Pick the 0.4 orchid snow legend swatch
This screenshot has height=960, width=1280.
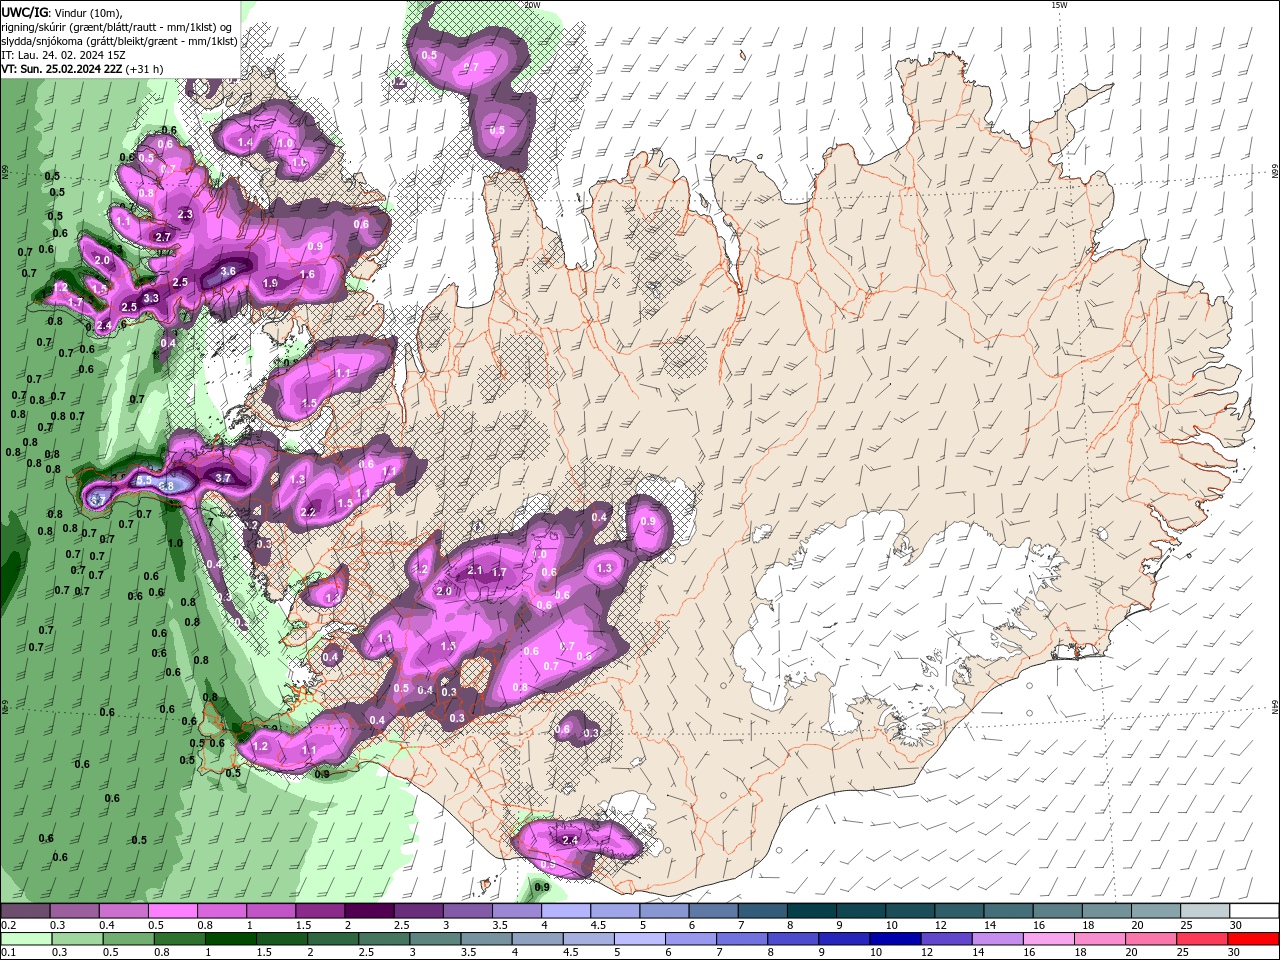123,911
